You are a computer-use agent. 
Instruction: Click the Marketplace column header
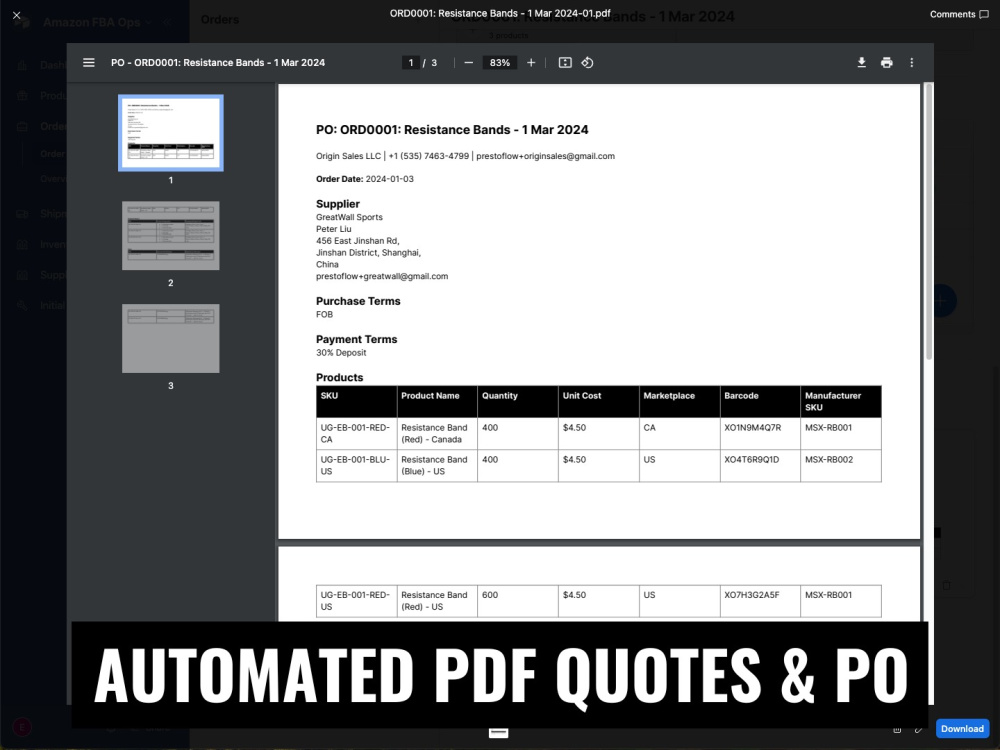(x=680, y=401)
